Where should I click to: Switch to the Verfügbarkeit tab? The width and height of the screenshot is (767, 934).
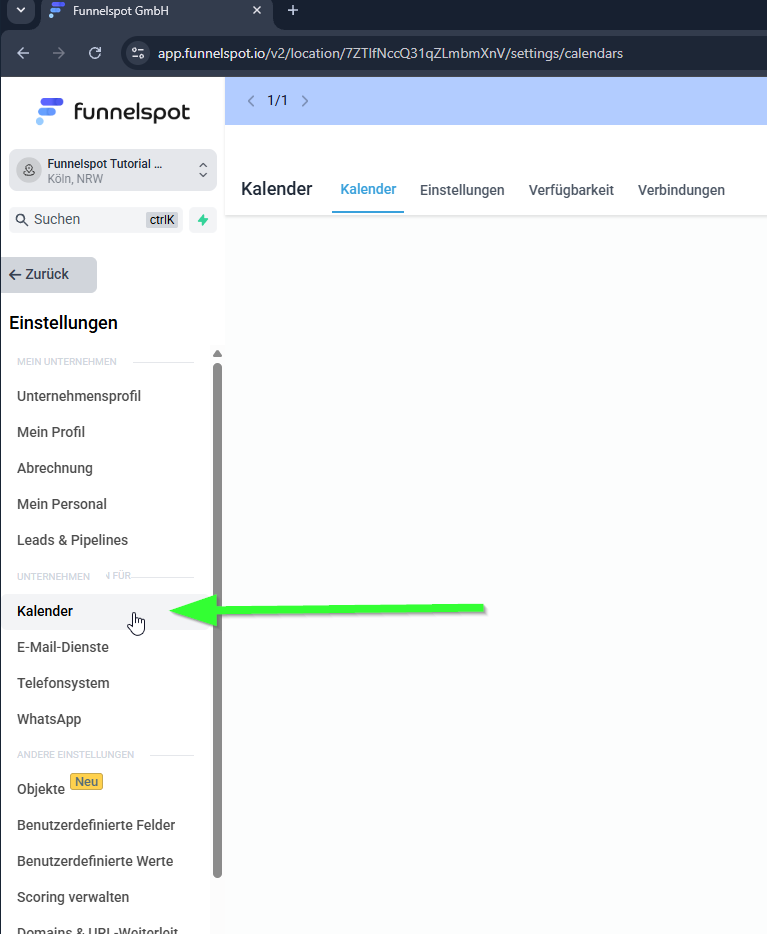(571, 190)
